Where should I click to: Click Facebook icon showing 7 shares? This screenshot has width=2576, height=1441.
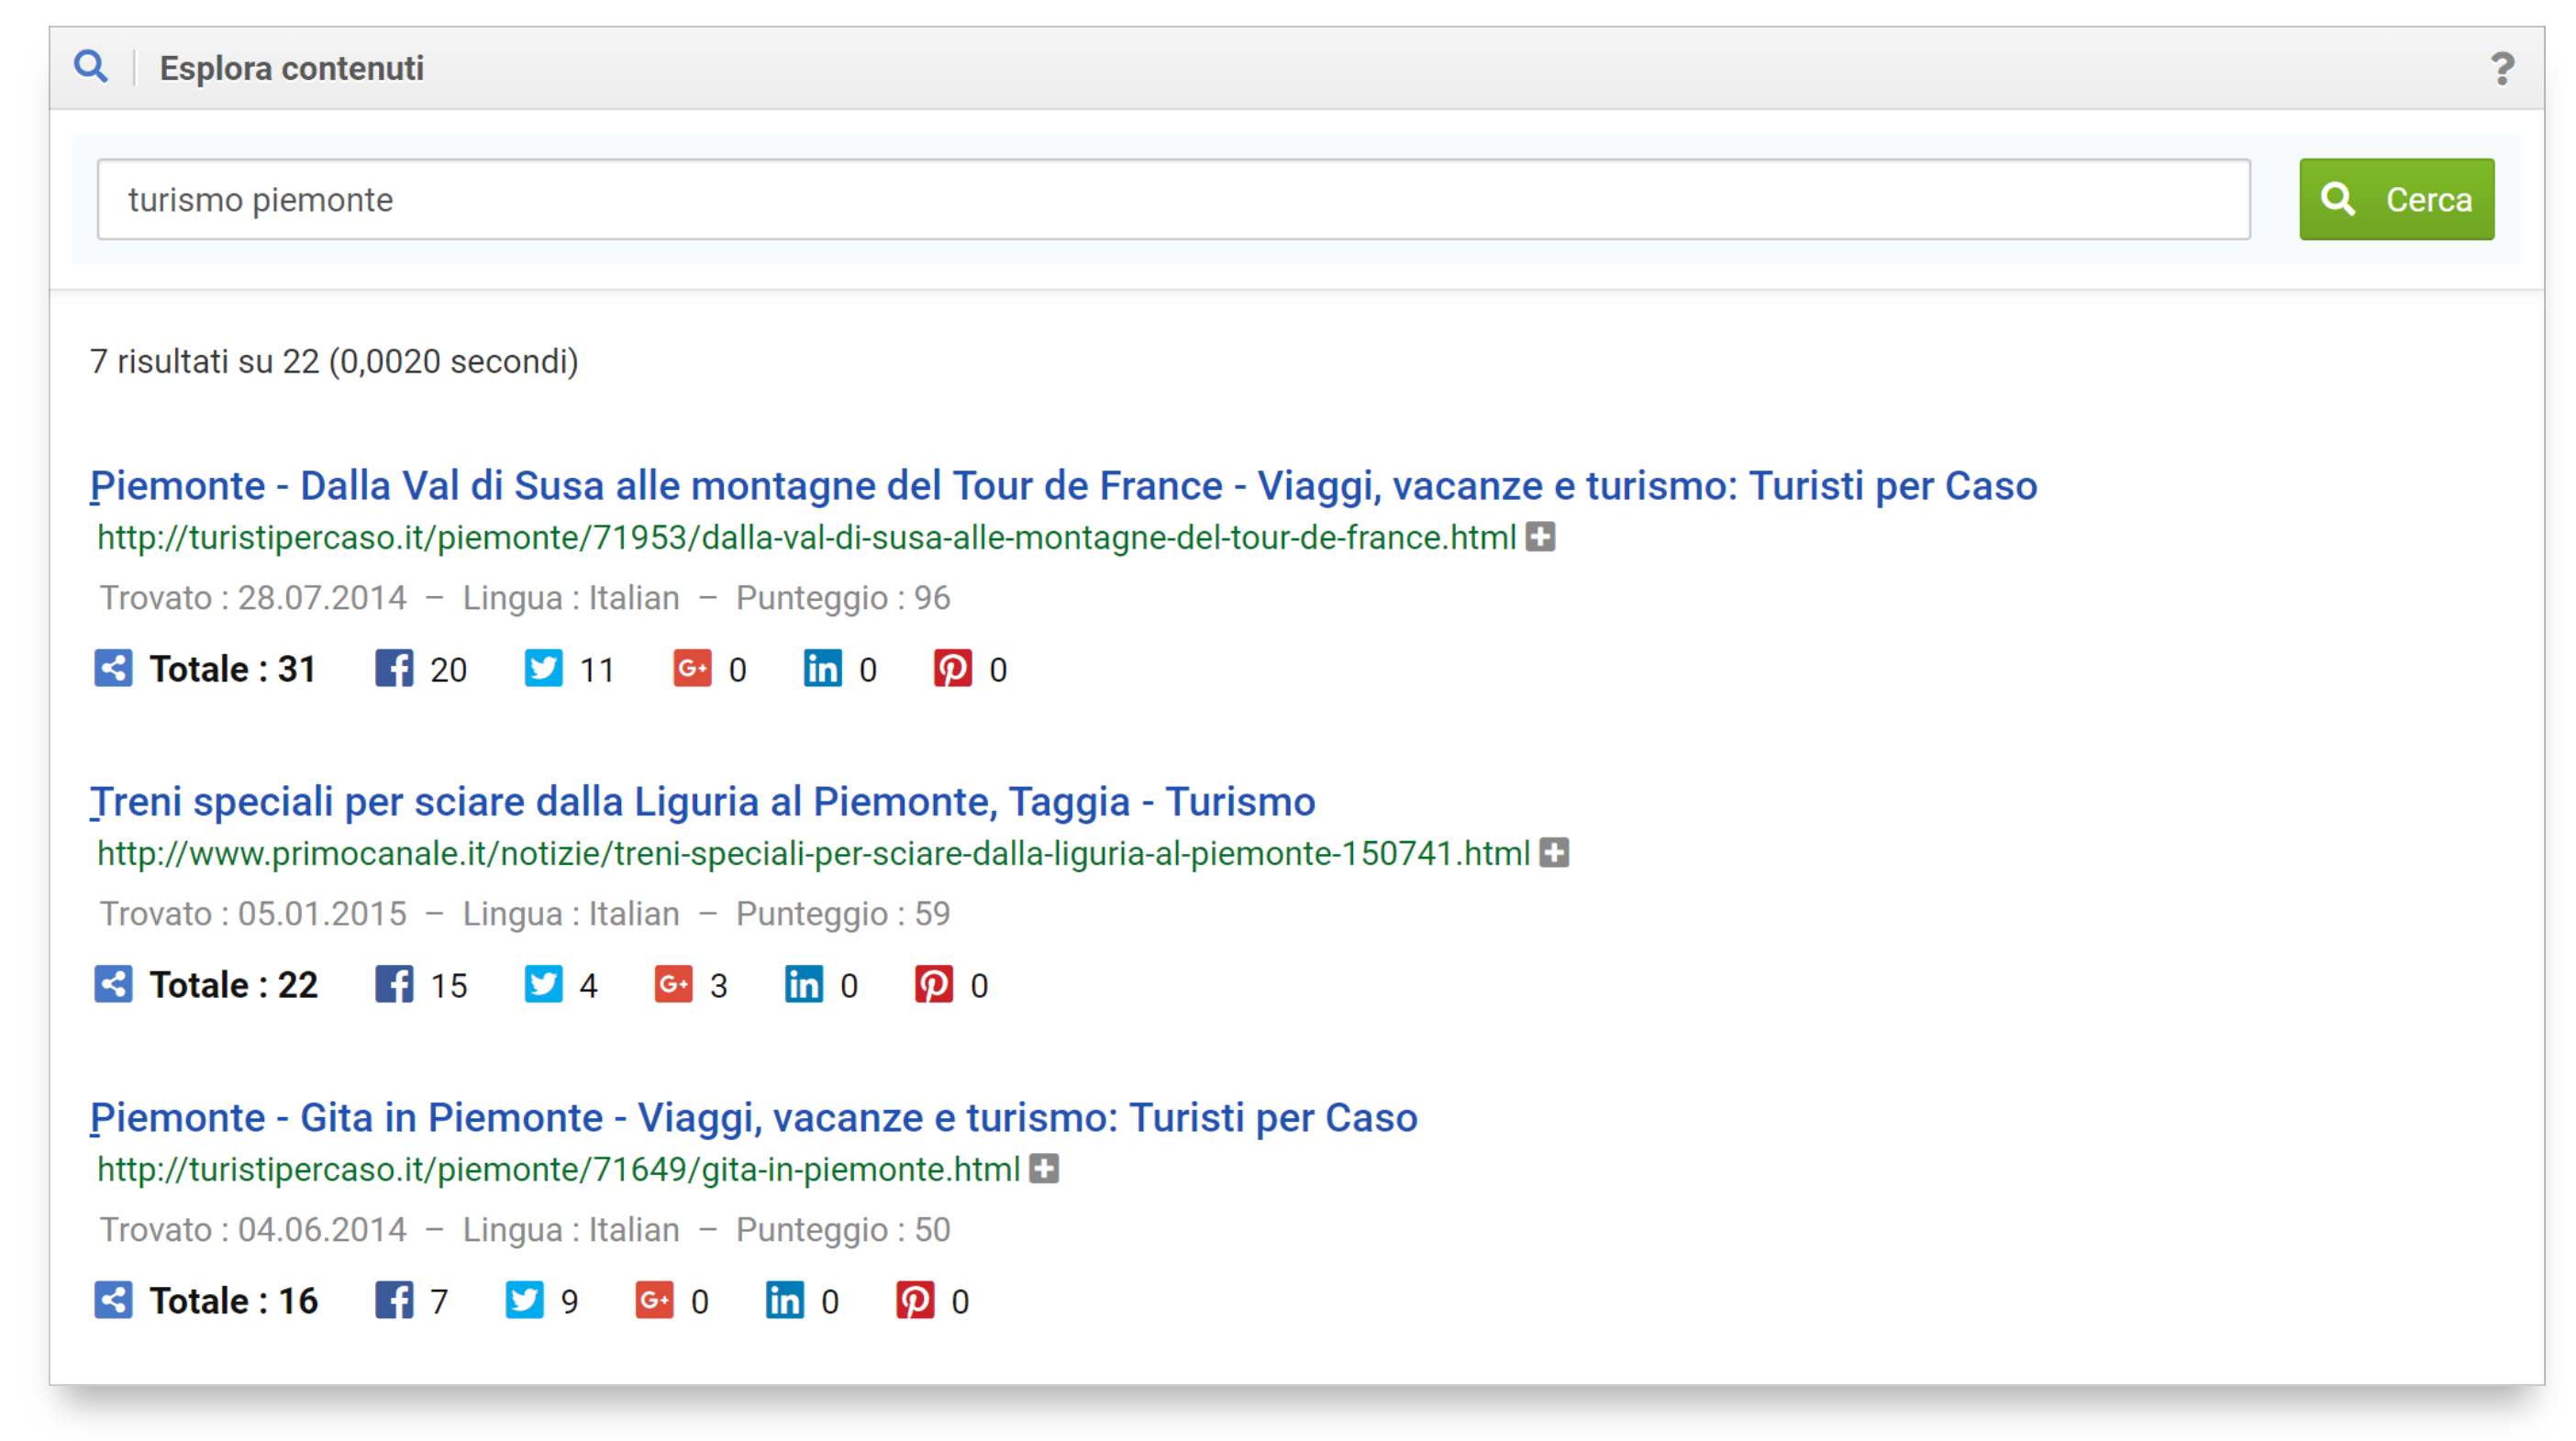pos(394,1300)
